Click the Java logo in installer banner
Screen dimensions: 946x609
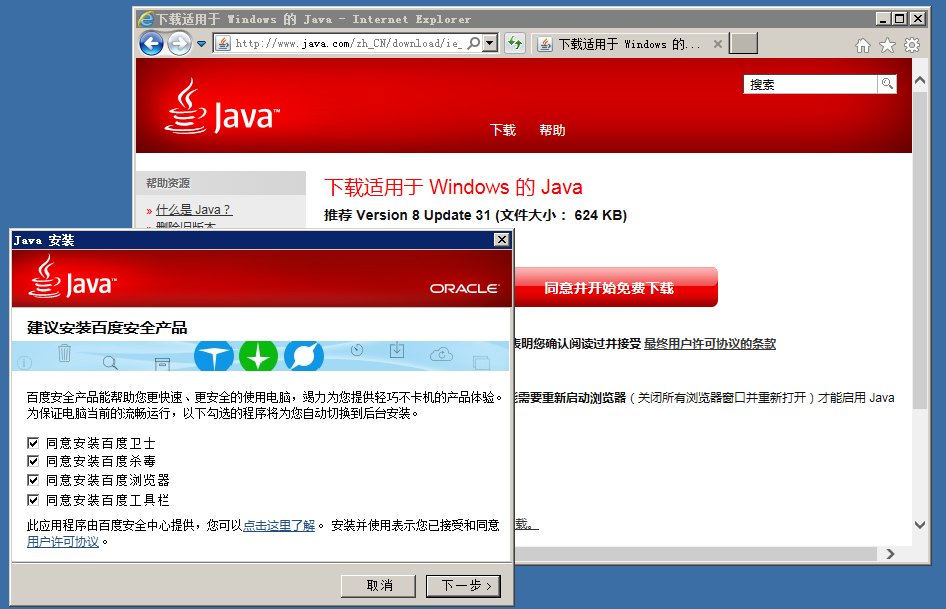pos(72,277)
